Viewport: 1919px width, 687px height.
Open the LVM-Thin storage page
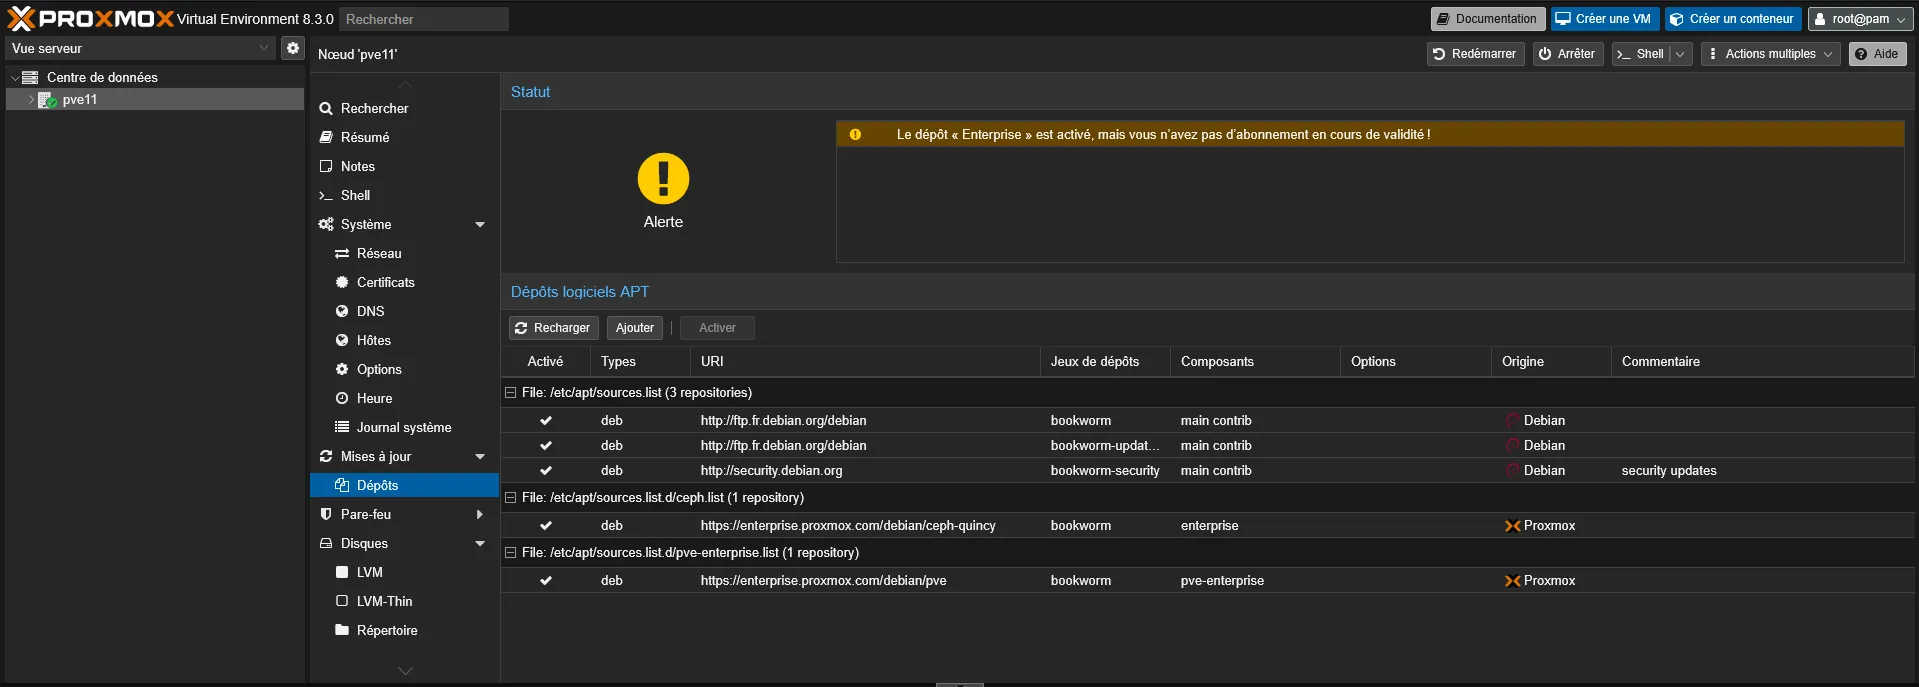384,602
